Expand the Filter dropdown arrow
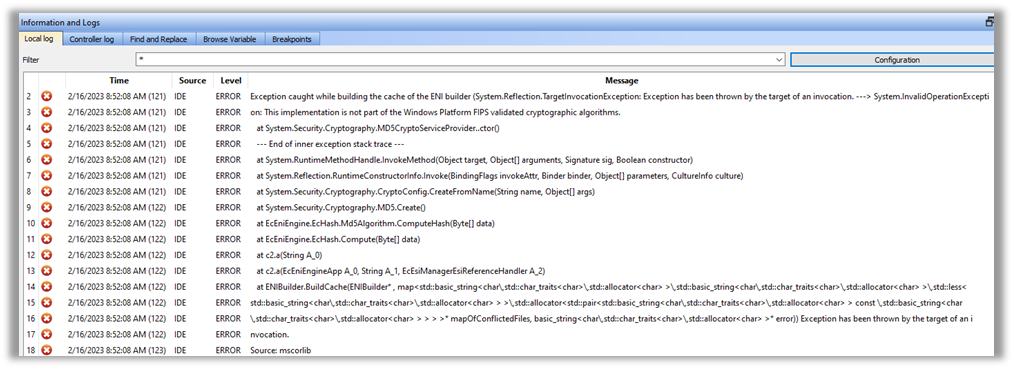 779,60
